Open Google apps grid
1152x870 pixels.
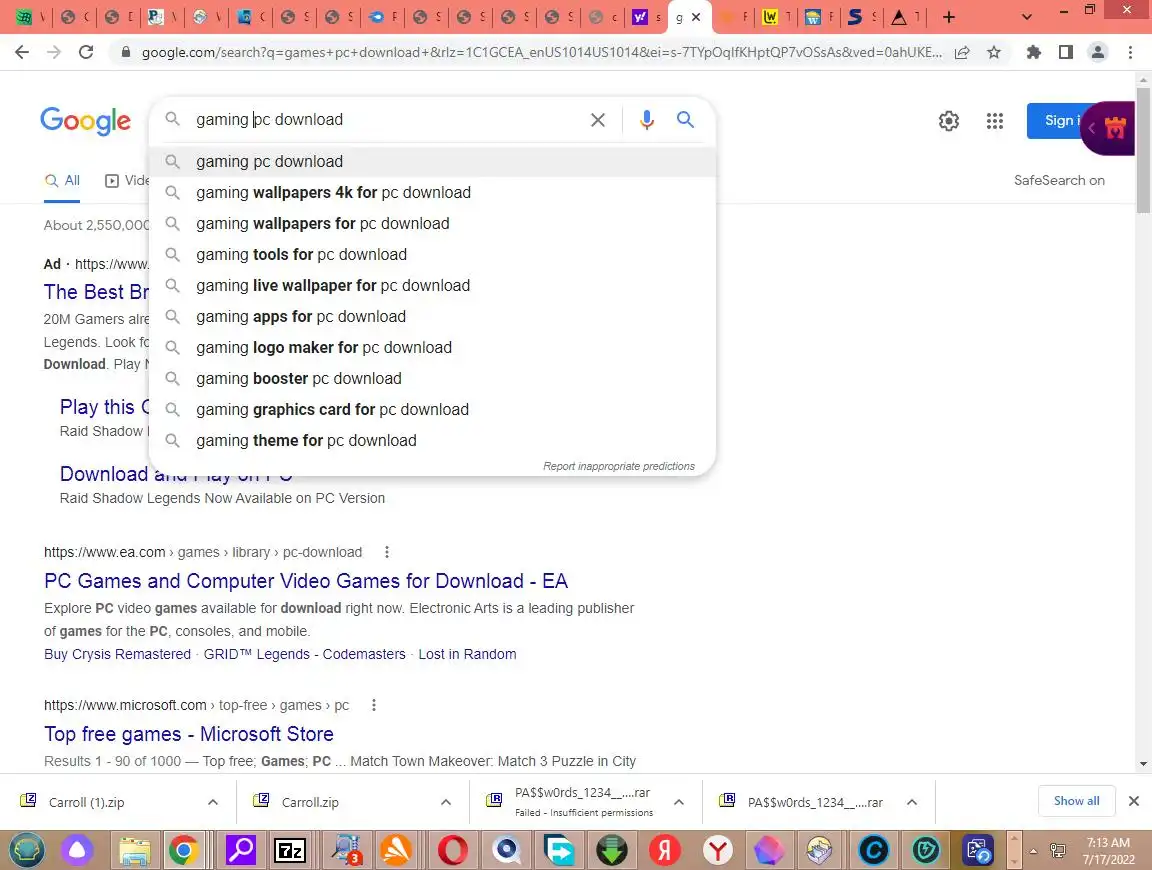tap(995, 121)
